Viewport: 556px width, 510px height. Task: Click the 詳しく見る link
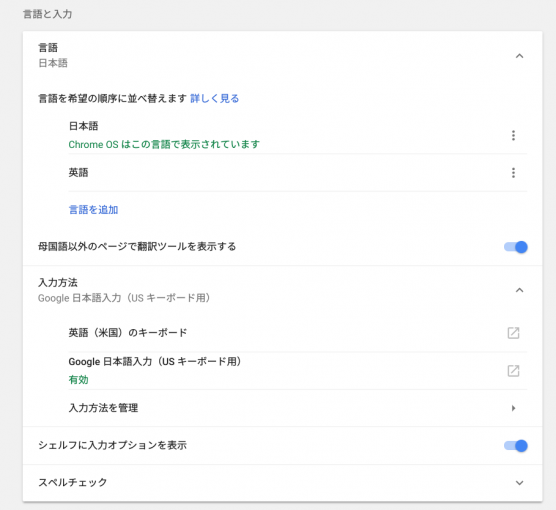click(215, 99)
